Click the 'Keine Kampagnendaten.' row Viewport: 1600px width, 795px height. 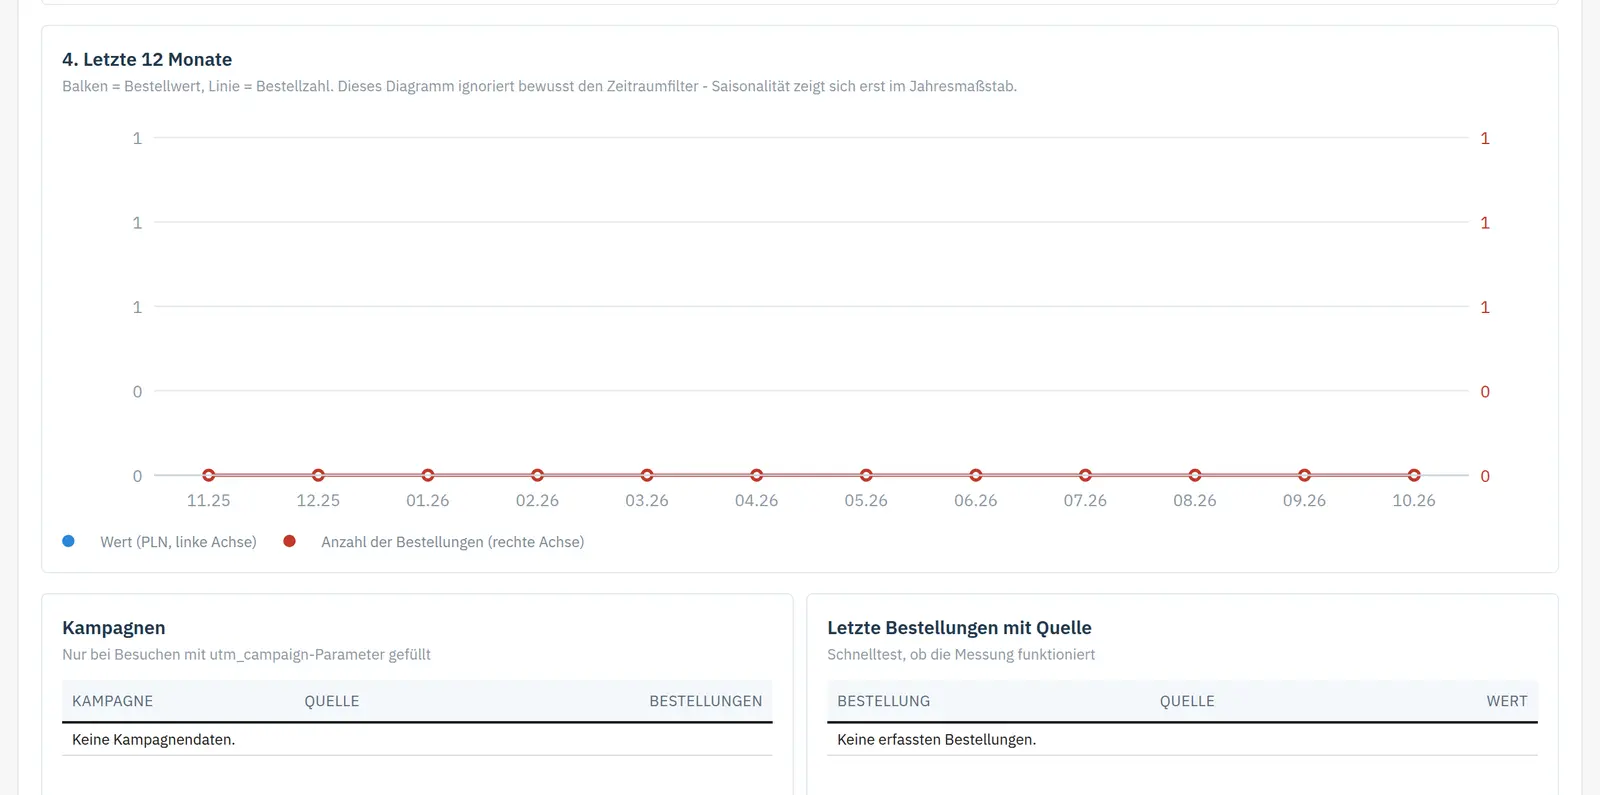[x=417, y=739]
